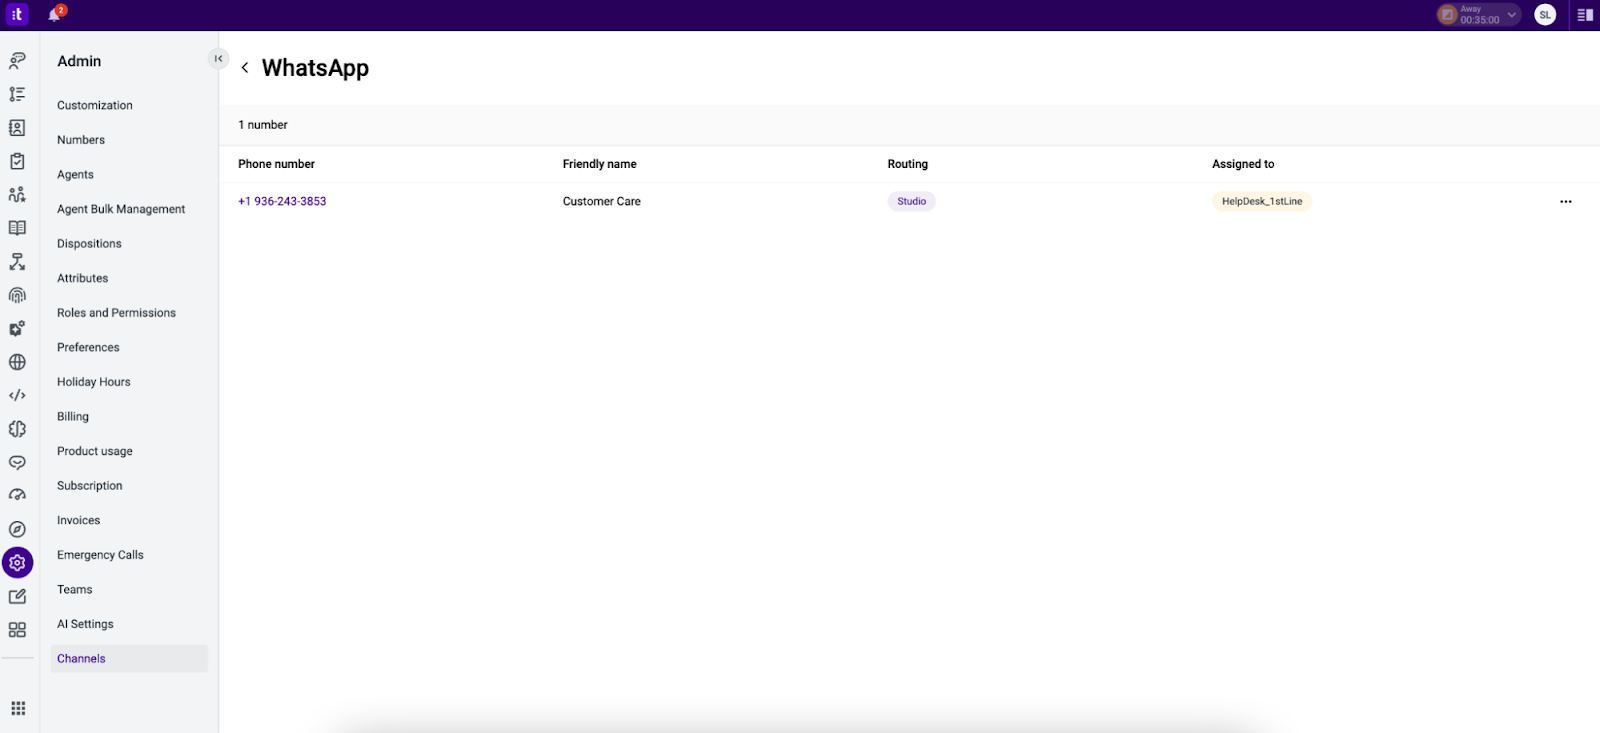1600x733 pixels.
Task: Open the Conversations headset icon in the rail
Action: (17, 61)
